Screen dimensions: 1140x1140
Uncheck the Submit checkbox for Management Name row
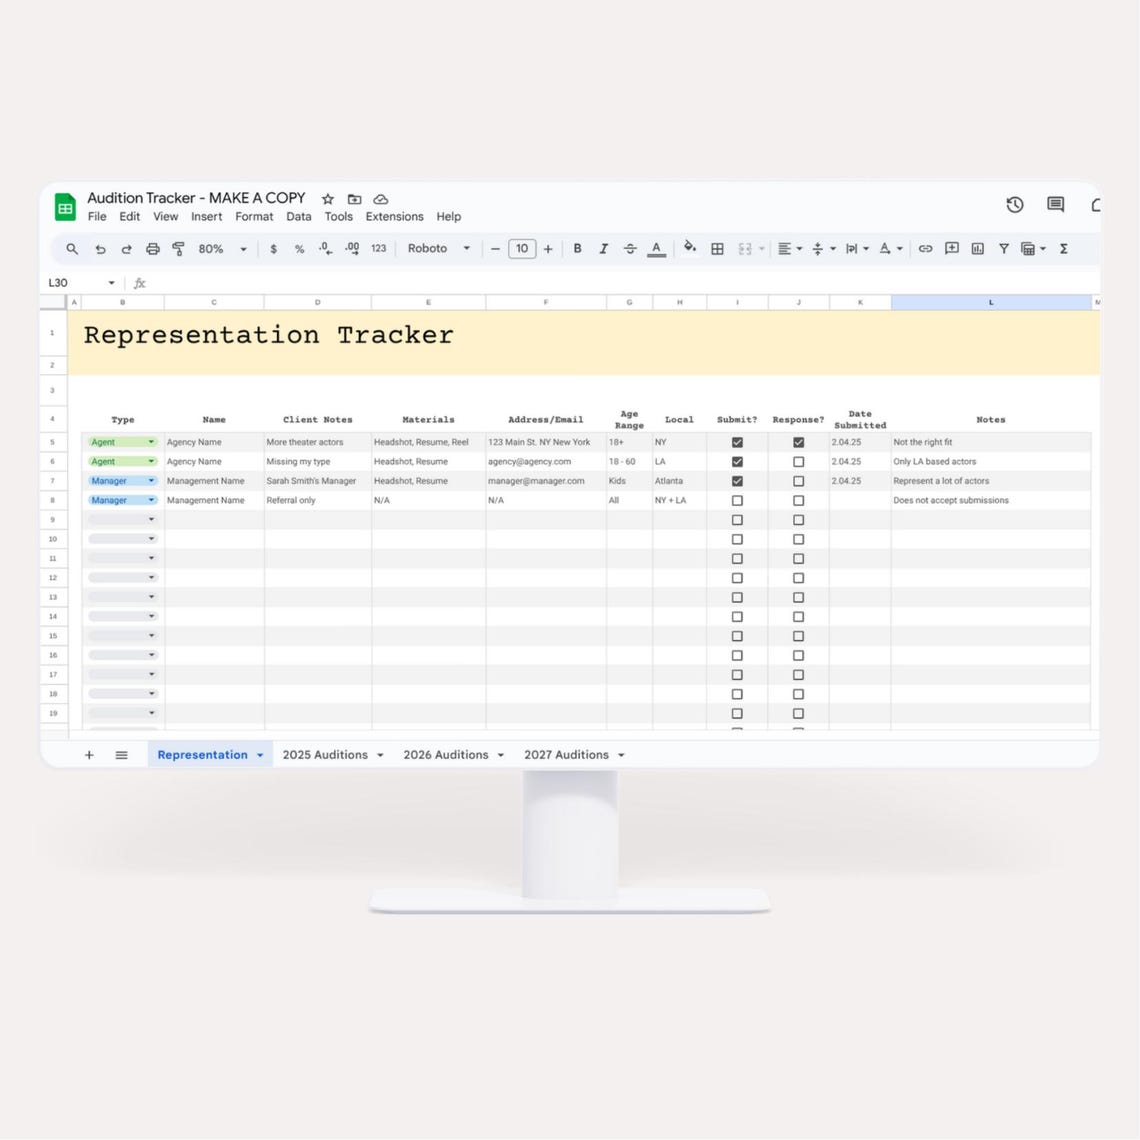point(737,480)
